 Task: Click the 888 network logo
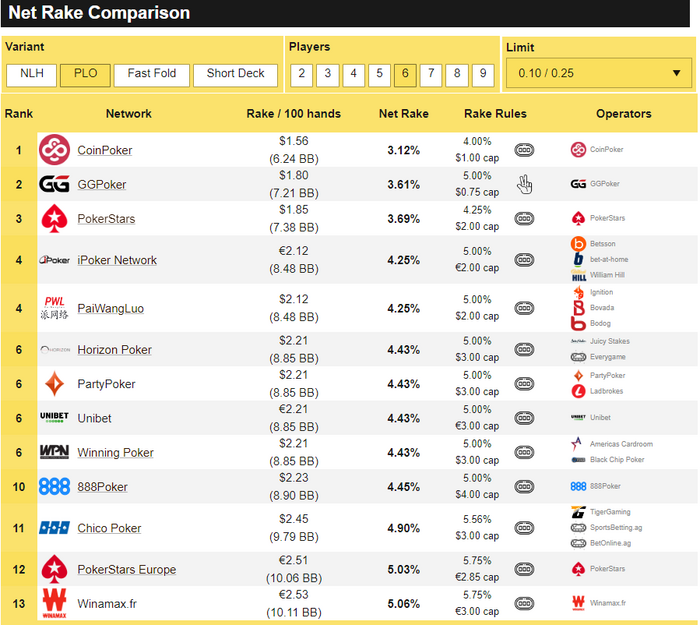pyautogui.click(x=54, y=487)
